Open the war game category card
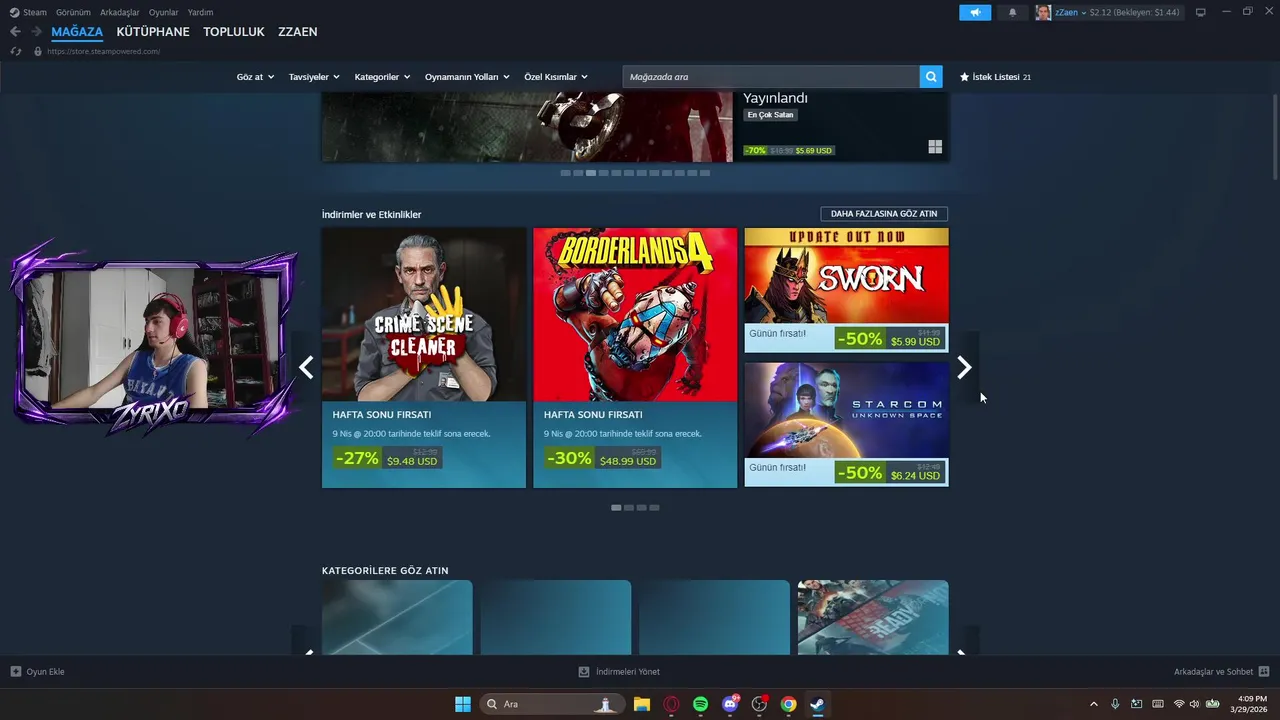Viewport: 1280px width, 720px height. (x=873, y=618)
